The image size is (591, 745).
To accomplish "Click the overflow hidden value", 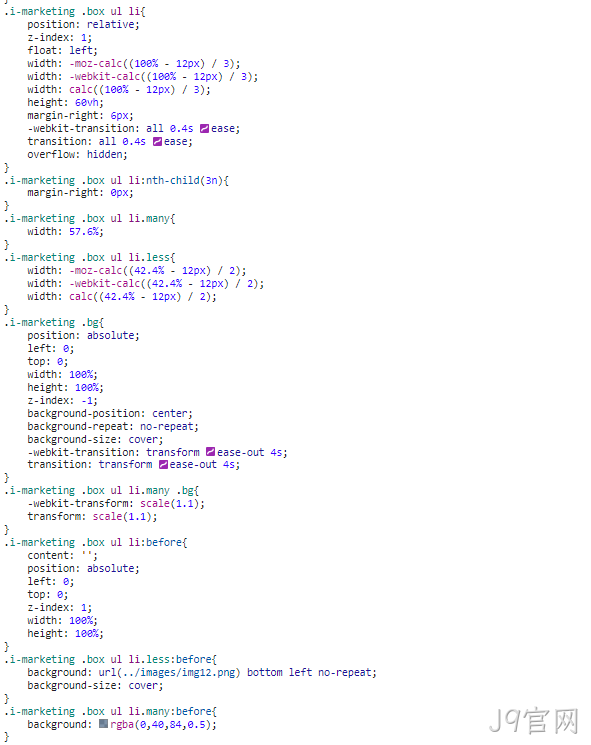I will tap(105, 154).
